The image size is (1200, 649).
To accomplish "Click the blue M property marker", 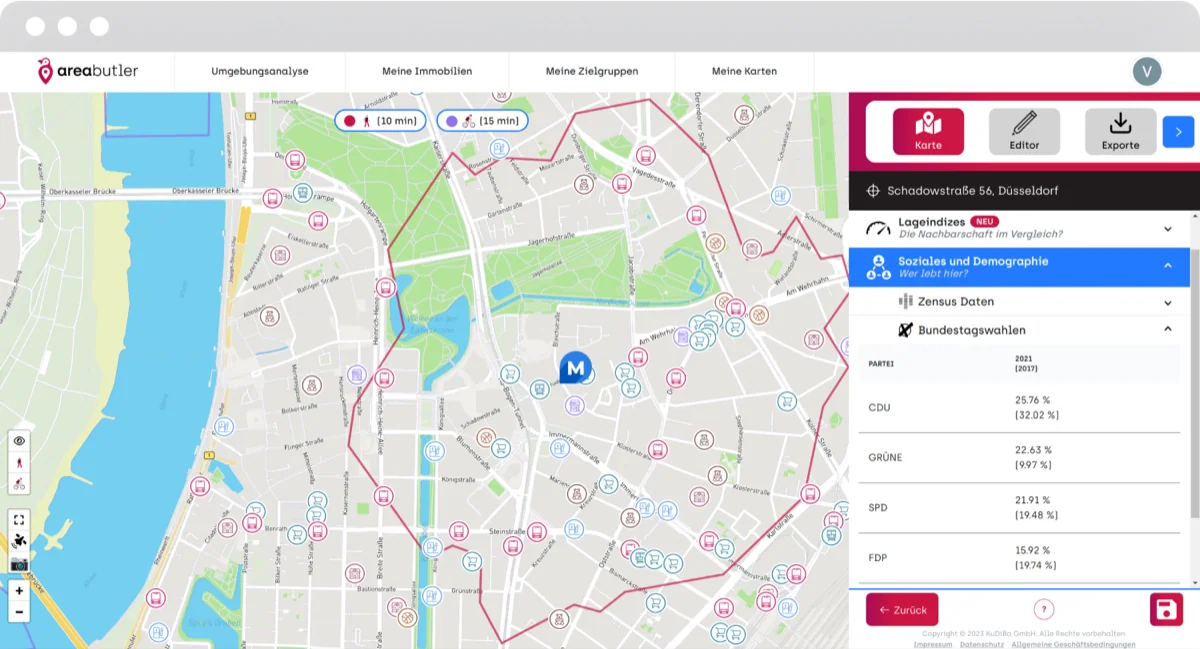I will (x=575, y=368).
